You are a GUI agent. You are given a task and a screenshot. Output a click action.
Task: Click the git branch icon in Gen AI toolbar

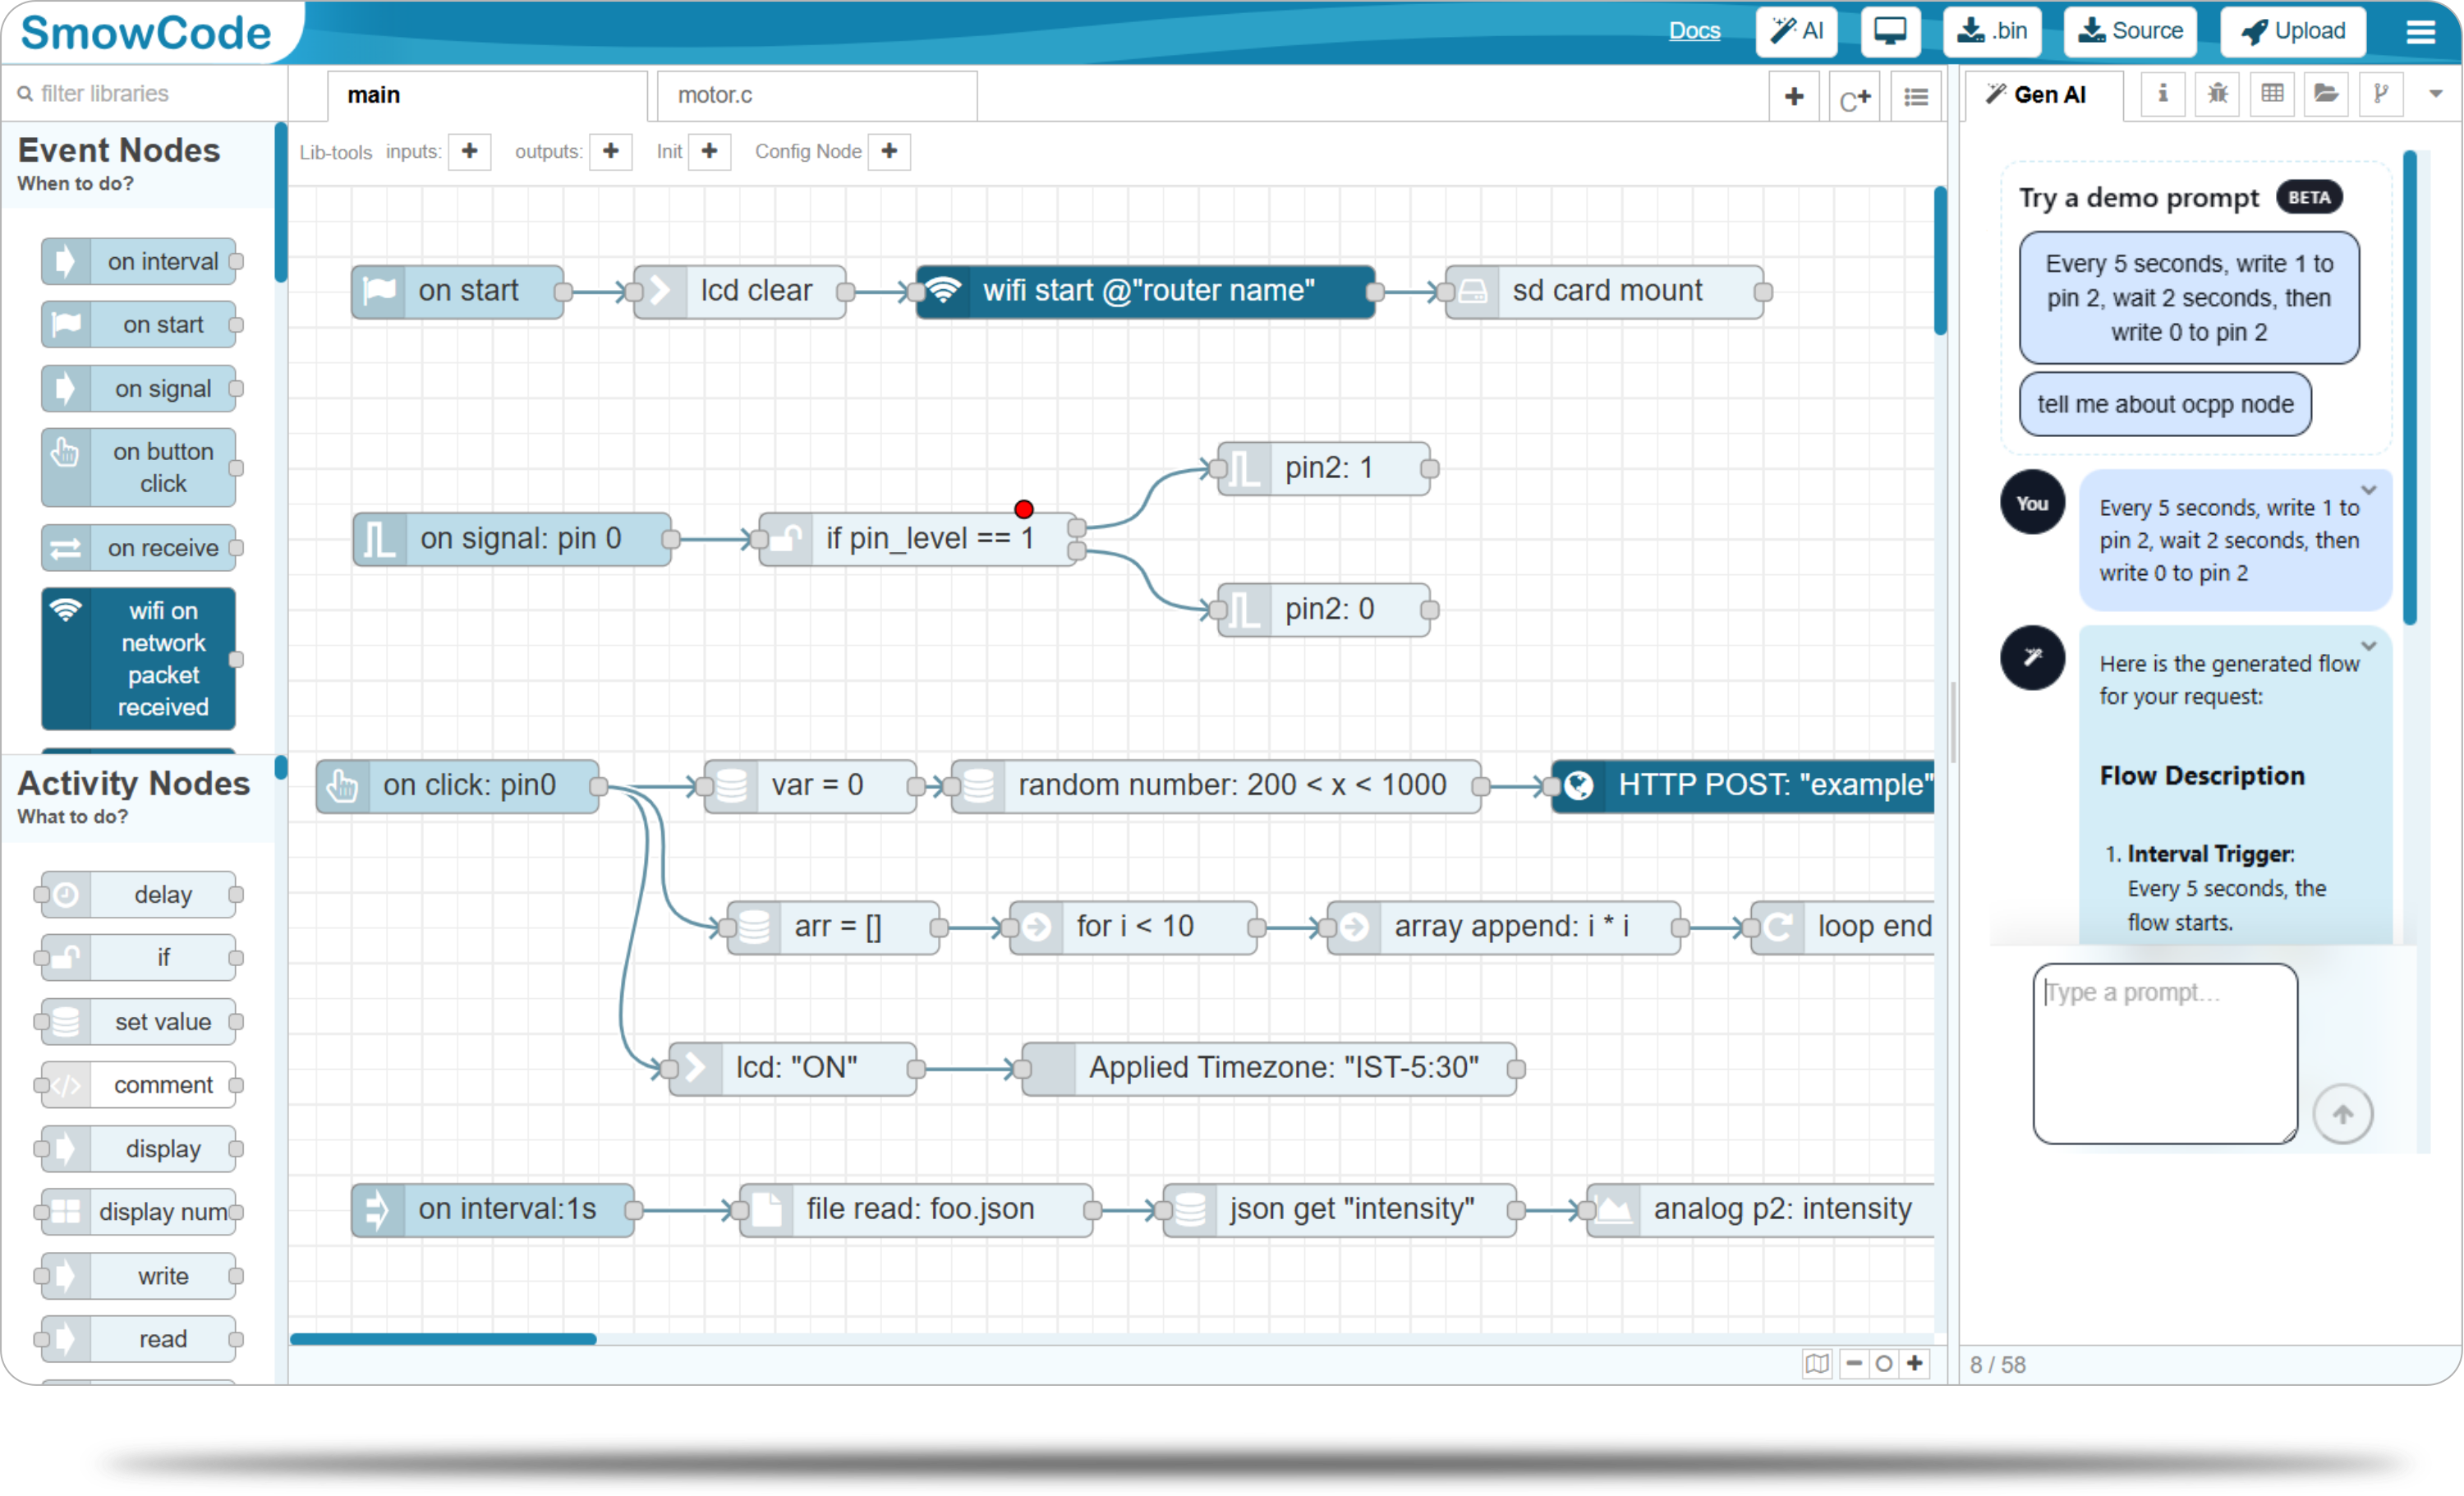click(x=2381, y=94)
